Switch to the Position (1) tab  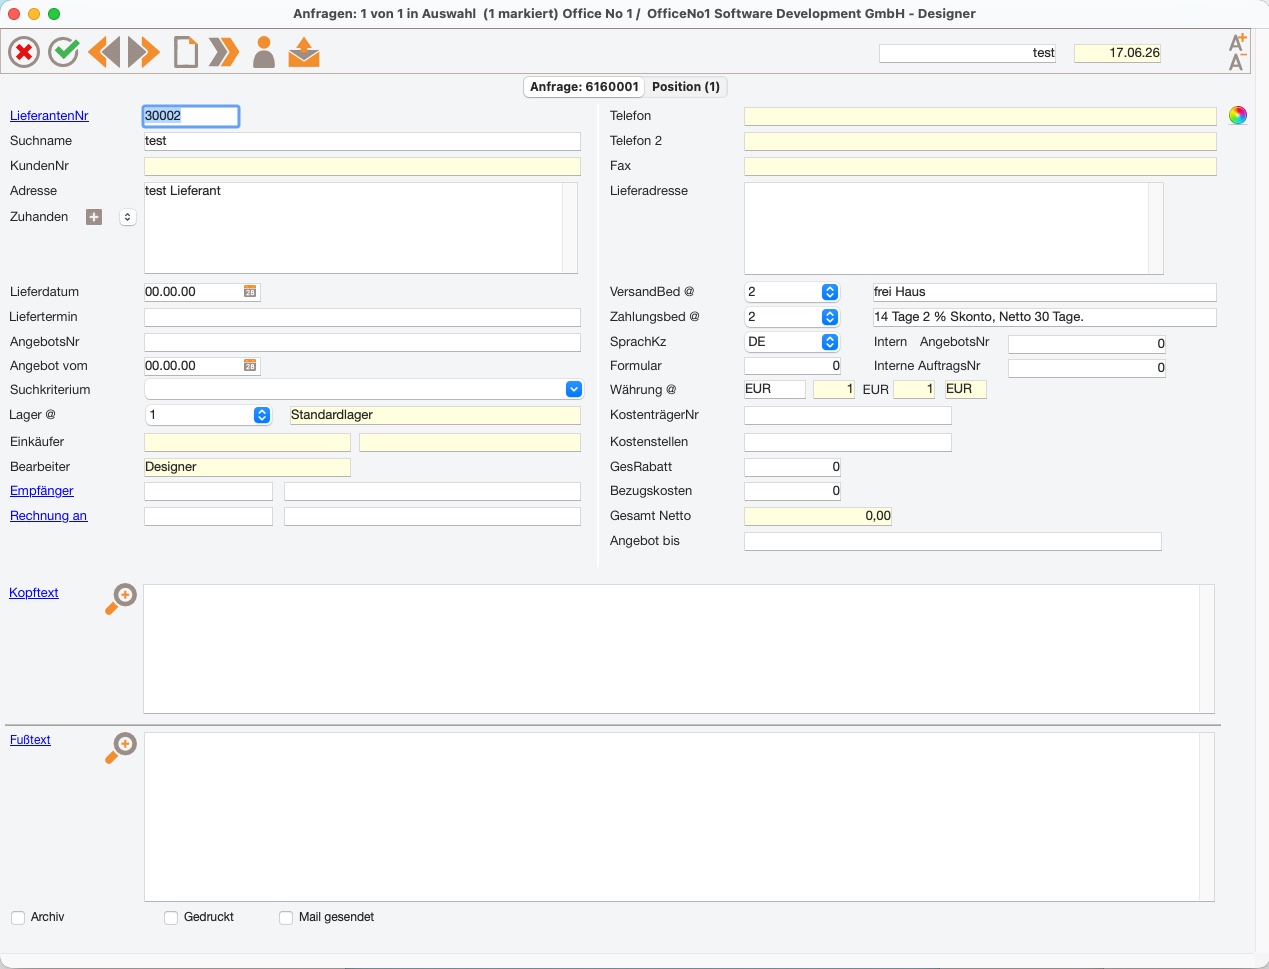pyautogui.click(x=686, y=87)
